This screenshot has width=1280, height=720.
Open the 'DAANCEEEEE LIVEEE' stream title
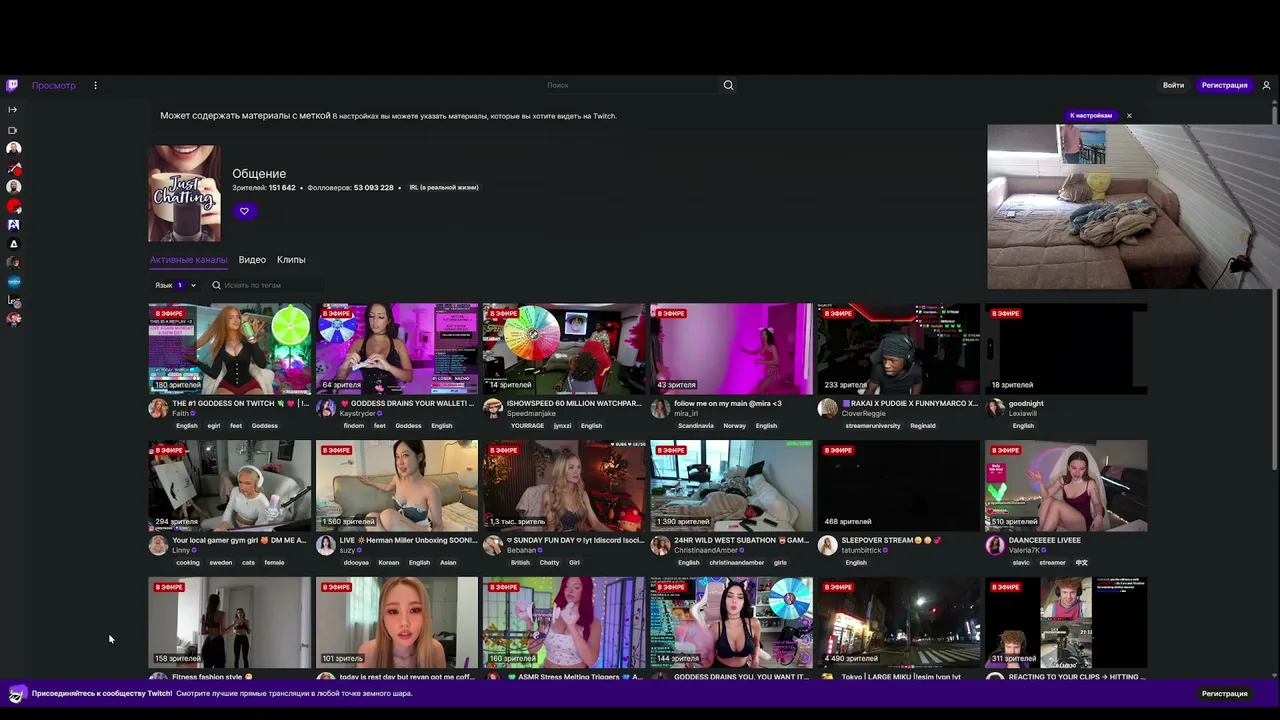pos(1045,540)
